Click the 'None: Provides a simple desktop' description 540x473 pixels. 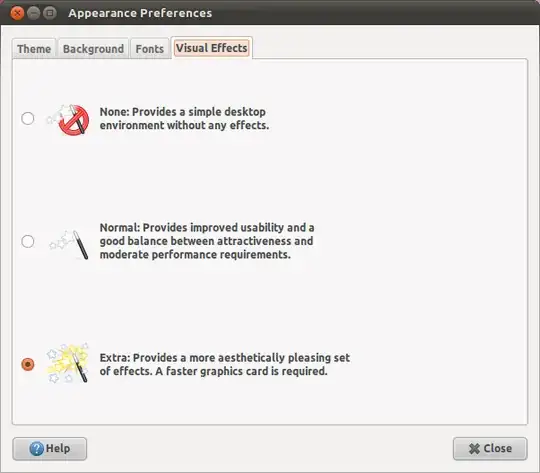coord(184,119)
